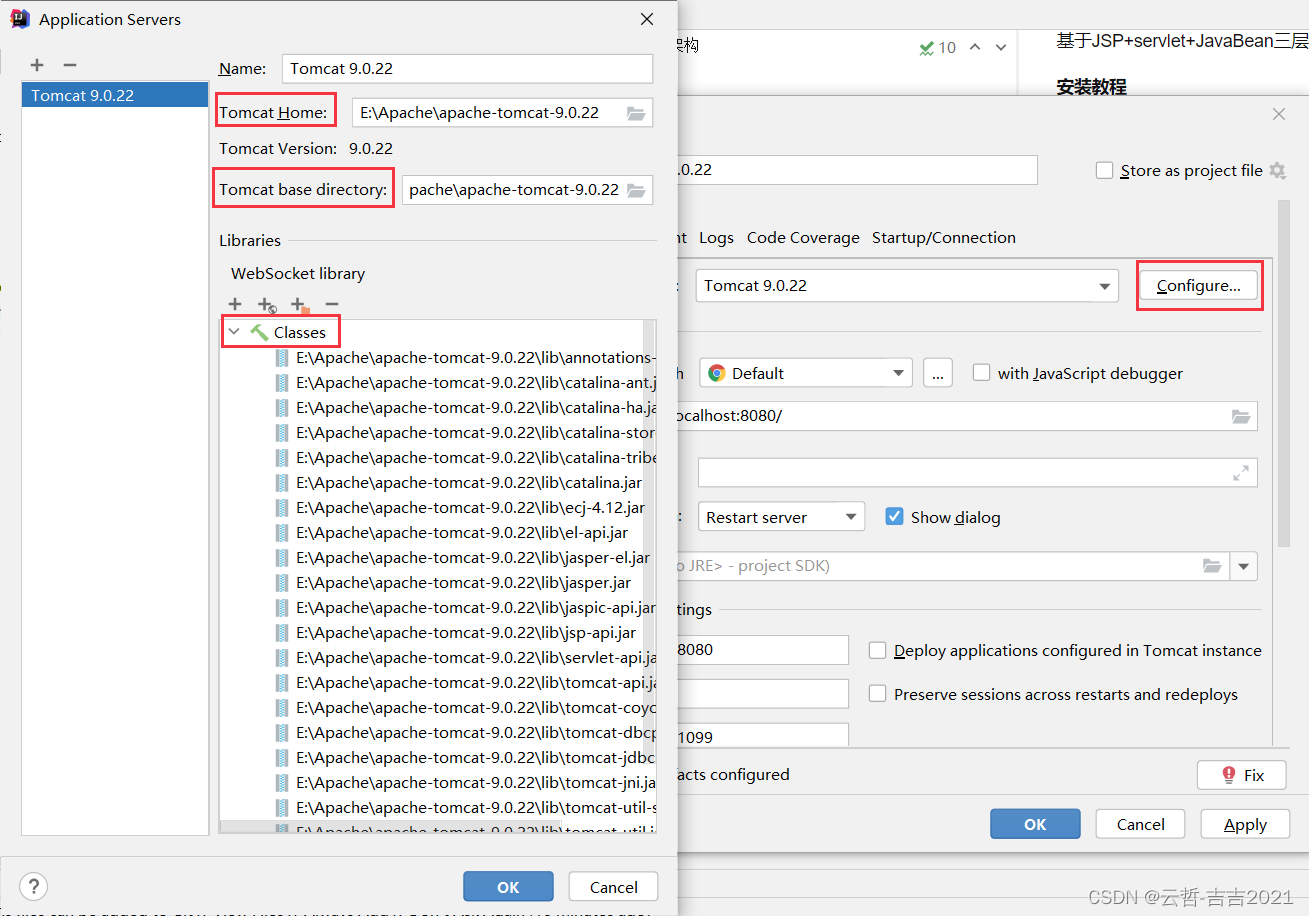This screenshot has width=1309, height=916.
Task: Open the Classes hammer icon node
Action: pyautogui.click(x=260, y=332)
